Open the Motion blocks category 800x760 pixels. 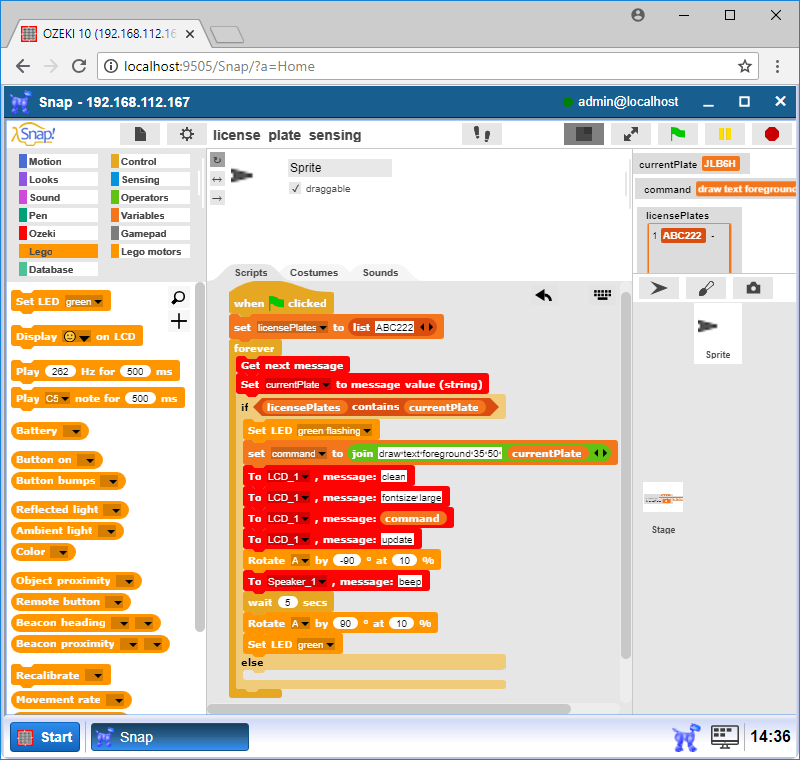(x=58, y=161)
